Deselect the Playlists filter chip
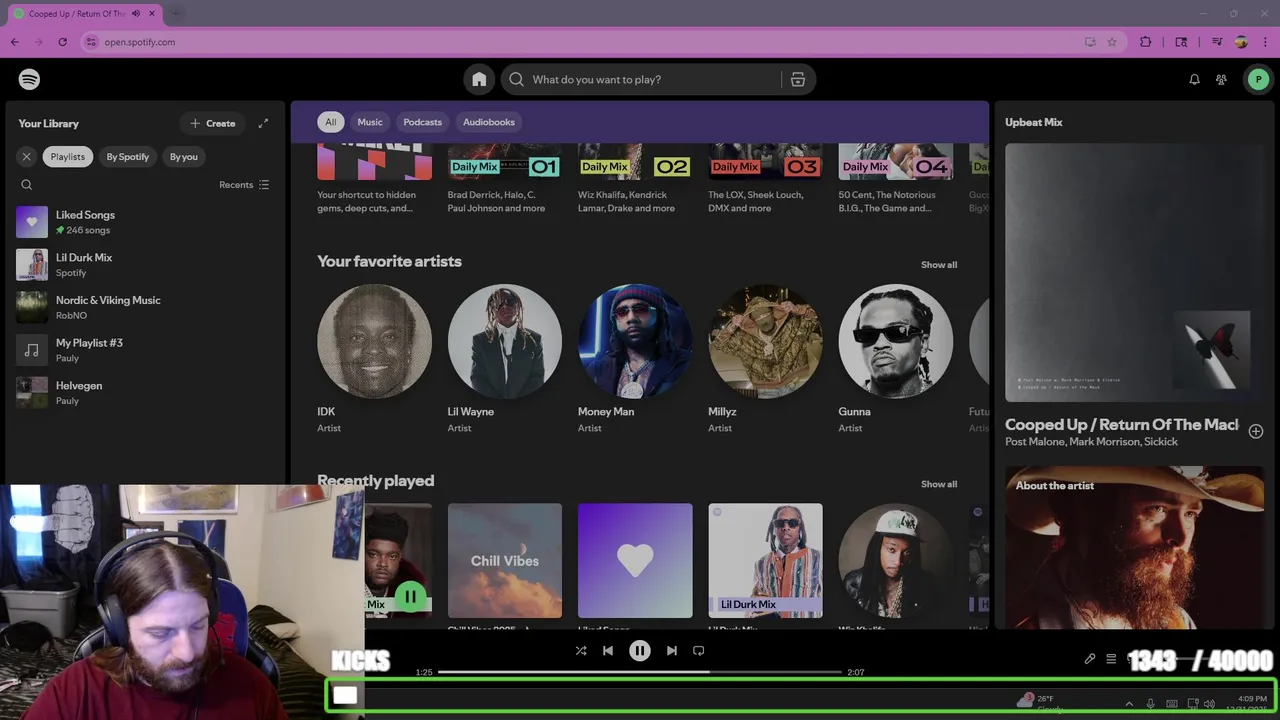The height and width of the screenshot is (720, 1280). coord(68,156)
